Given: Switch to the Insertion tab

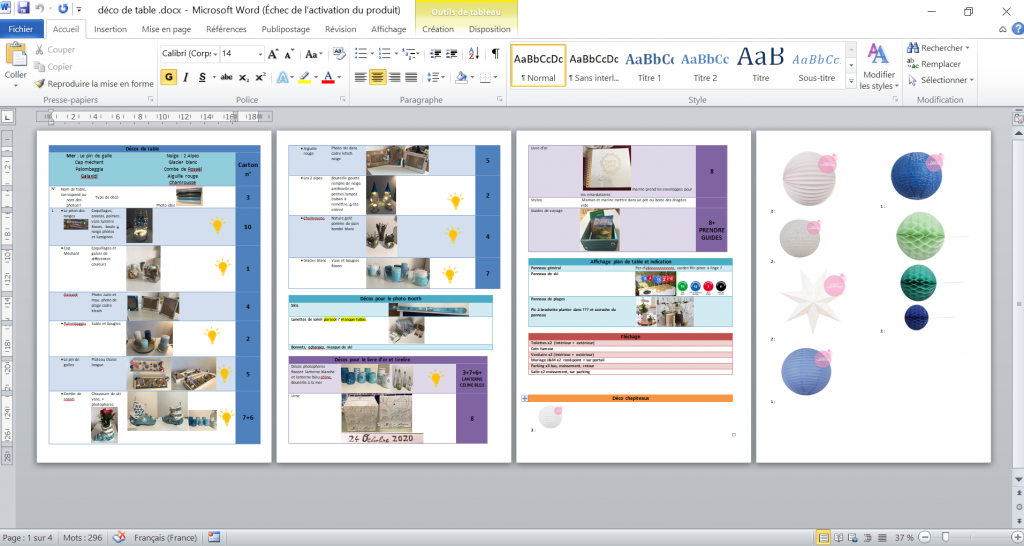Looking at the screenshot, I should 110,30.
